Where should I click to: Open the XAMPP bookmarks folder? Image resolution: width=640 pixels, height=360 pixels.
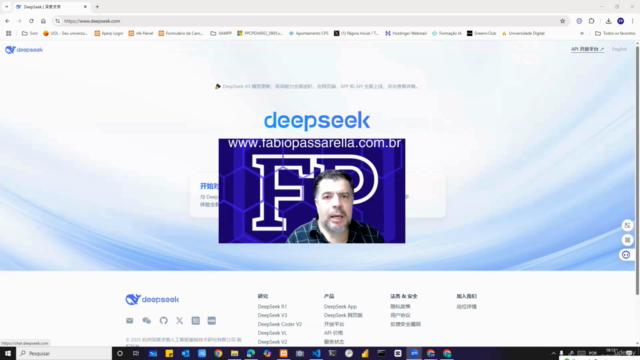click(221, 33)
